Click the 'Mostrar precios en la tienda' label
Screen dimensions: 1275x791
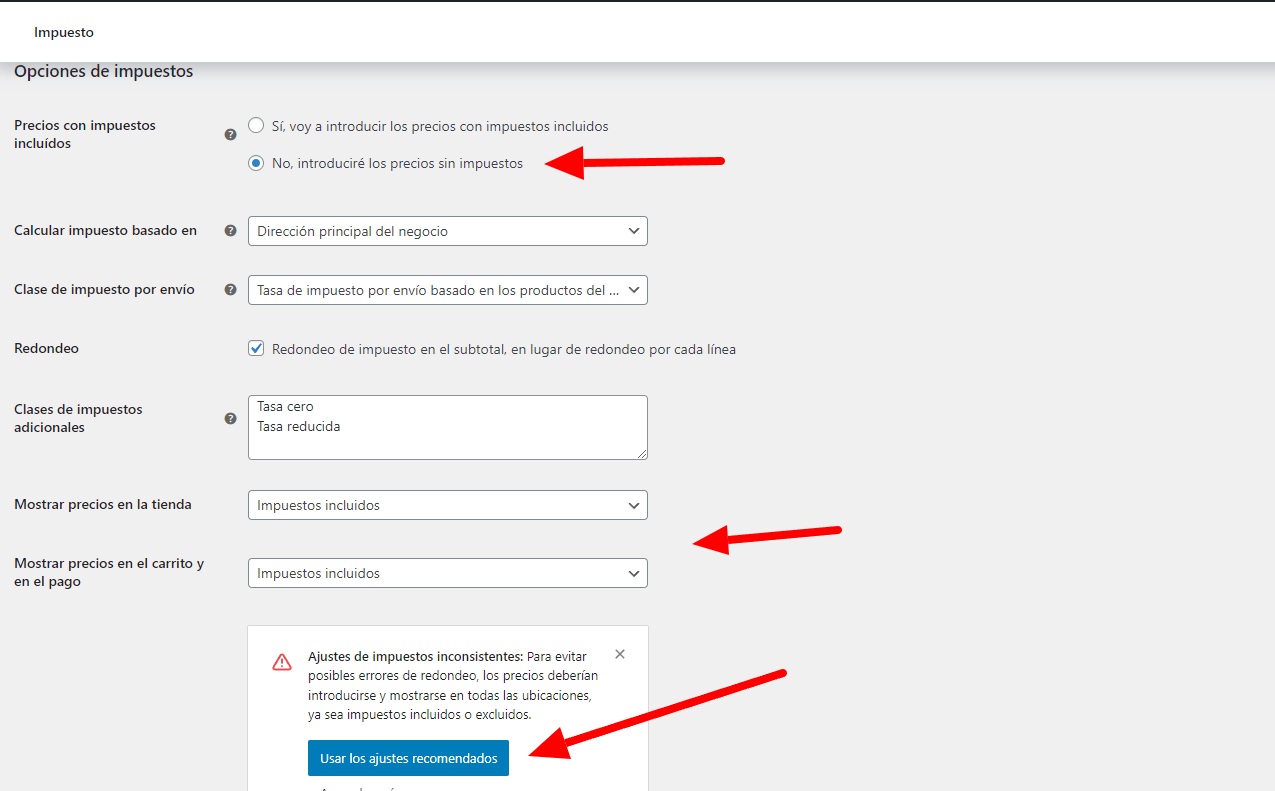103,505
